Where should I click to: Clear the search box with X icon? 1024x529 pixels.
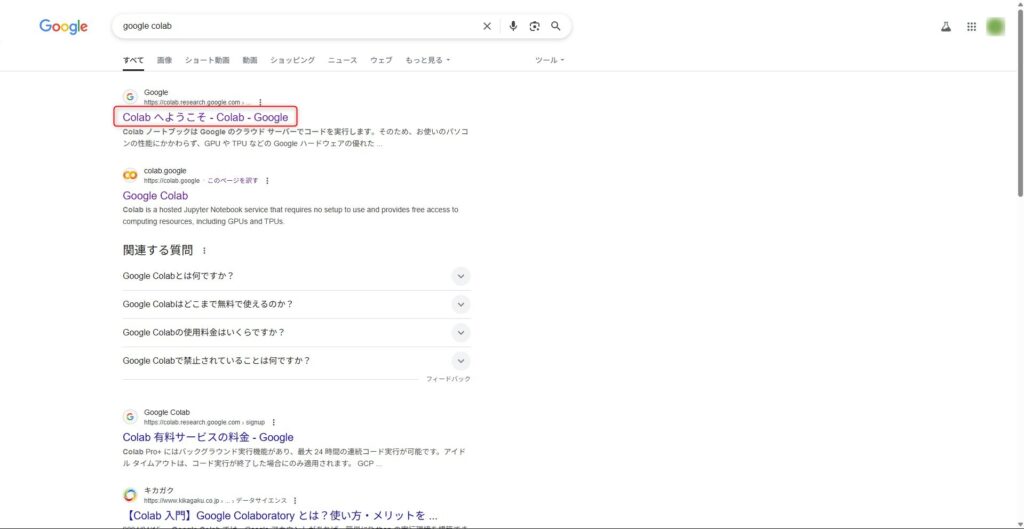tap(487, 26)
